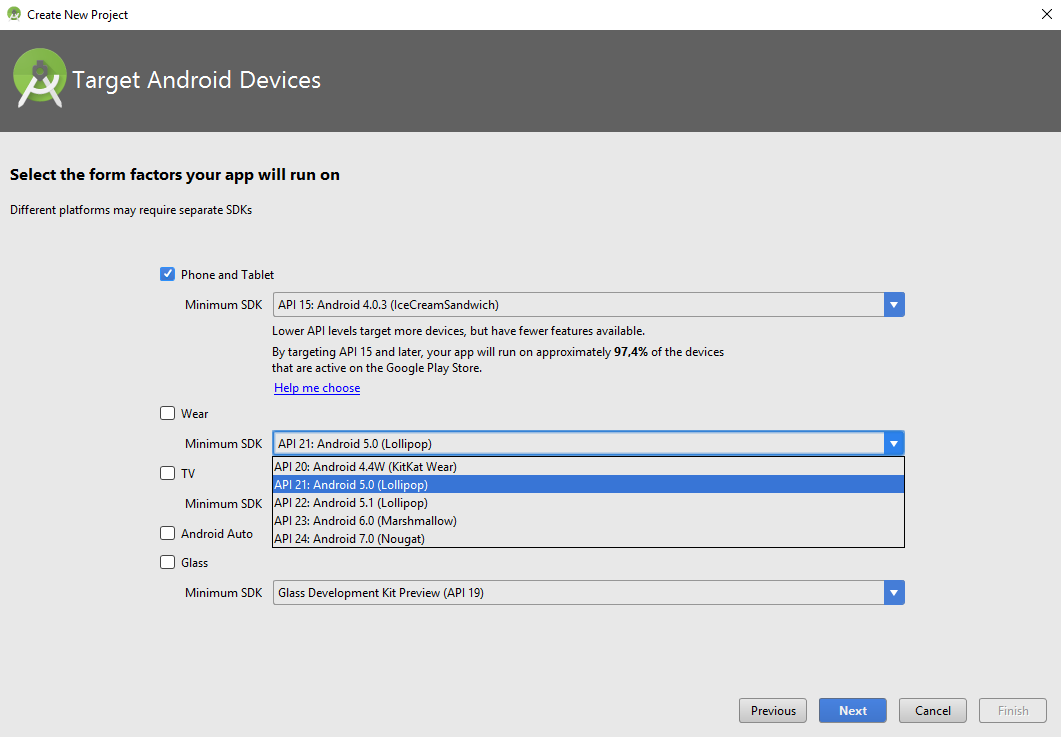The width and height of the screenshot is (1061, 737).
Task: Click the Phone and Tablet label
Action: click(227, 275)
